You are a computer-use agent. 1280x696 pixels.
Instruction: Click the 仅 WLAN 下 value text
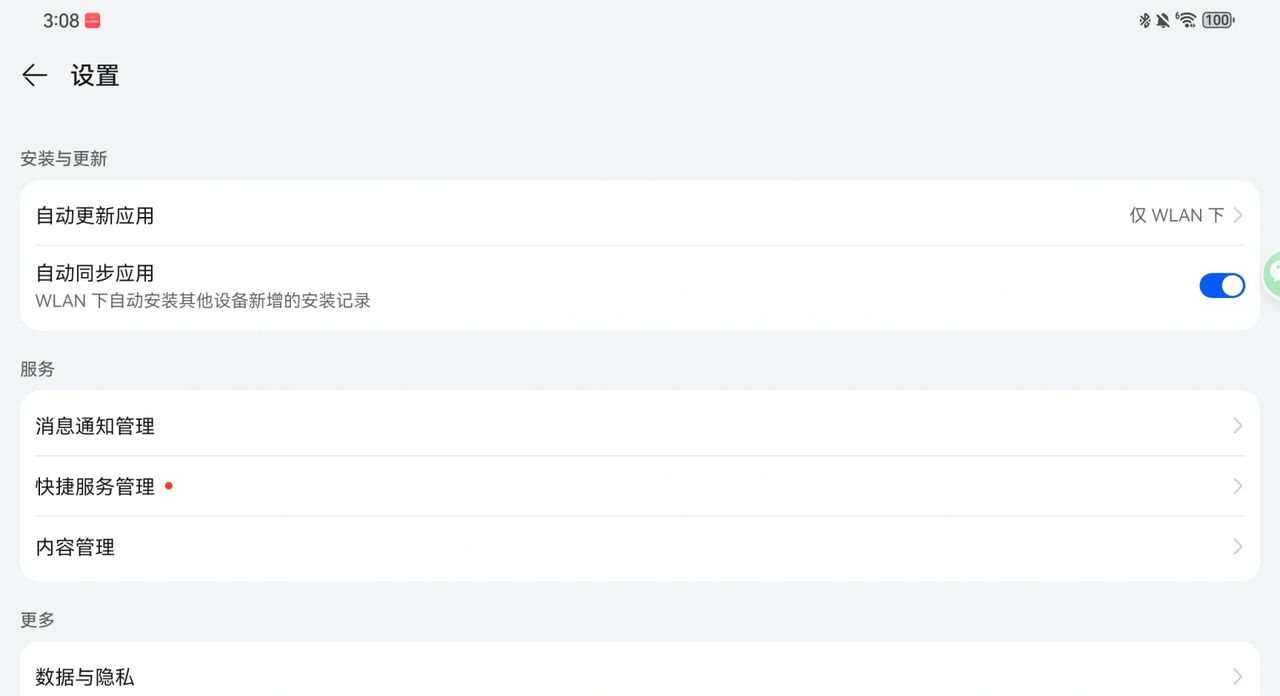click(1176, 215)
